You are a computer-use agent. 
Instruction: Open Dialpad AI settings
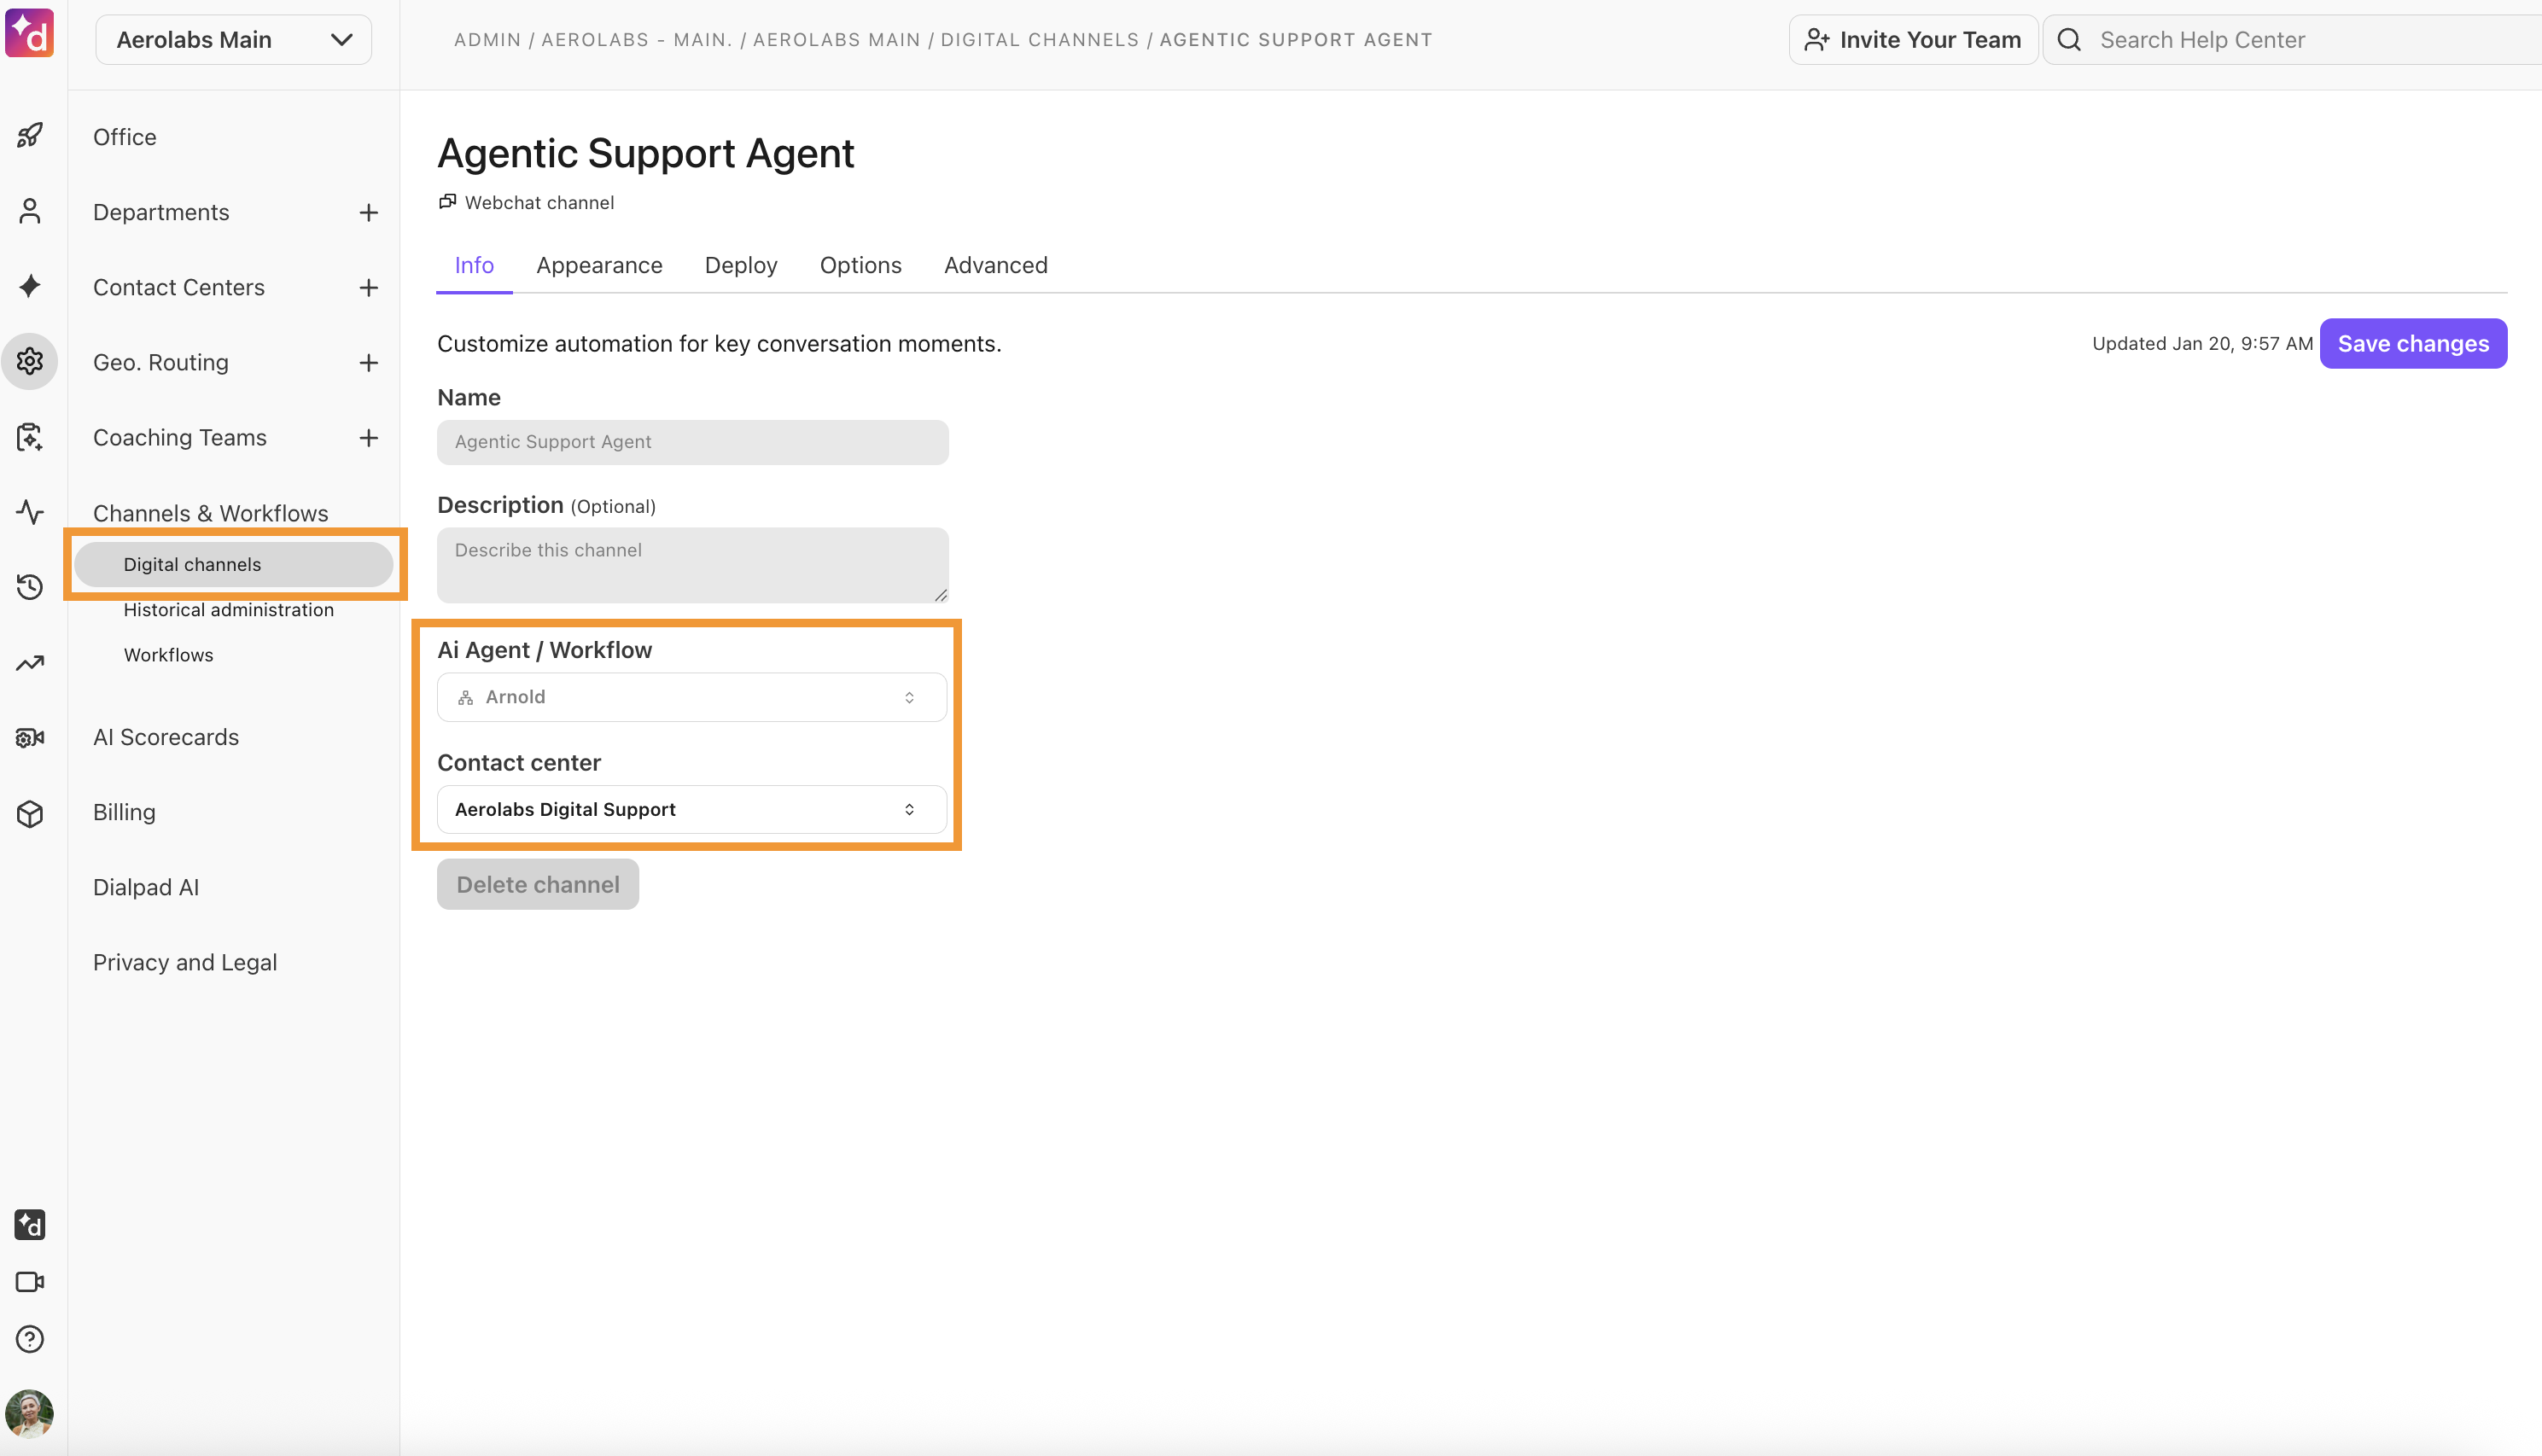(x=146, y=887)
